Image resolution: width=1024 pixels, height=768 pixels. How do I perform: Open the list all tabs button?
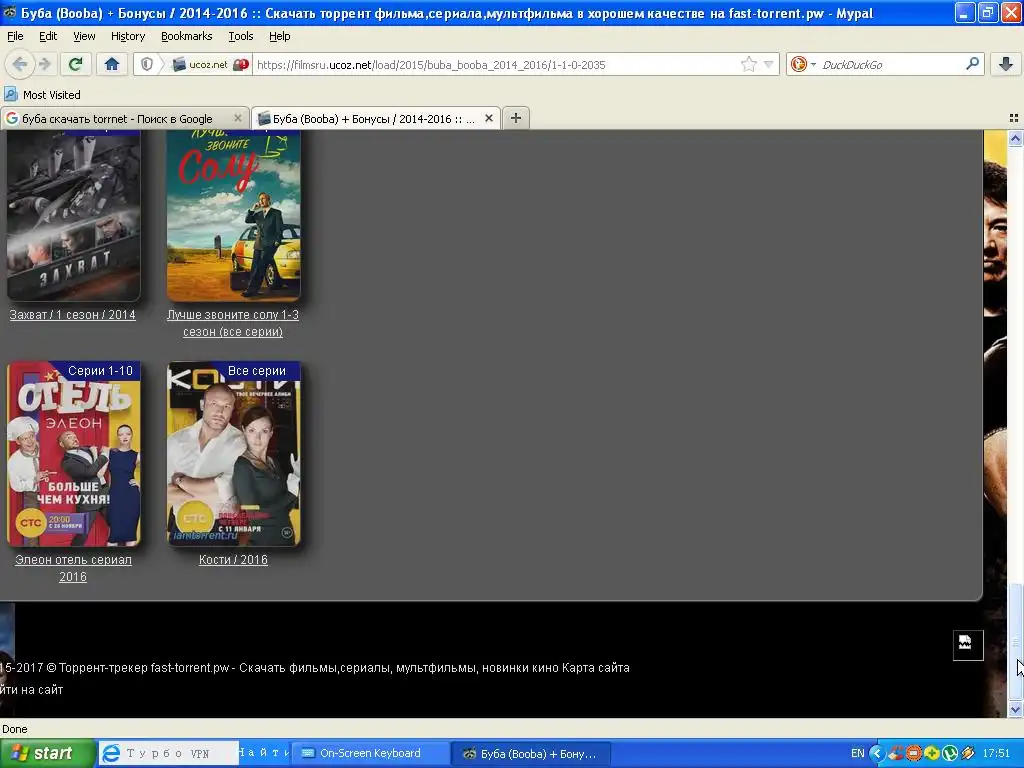pos(1014,118)
